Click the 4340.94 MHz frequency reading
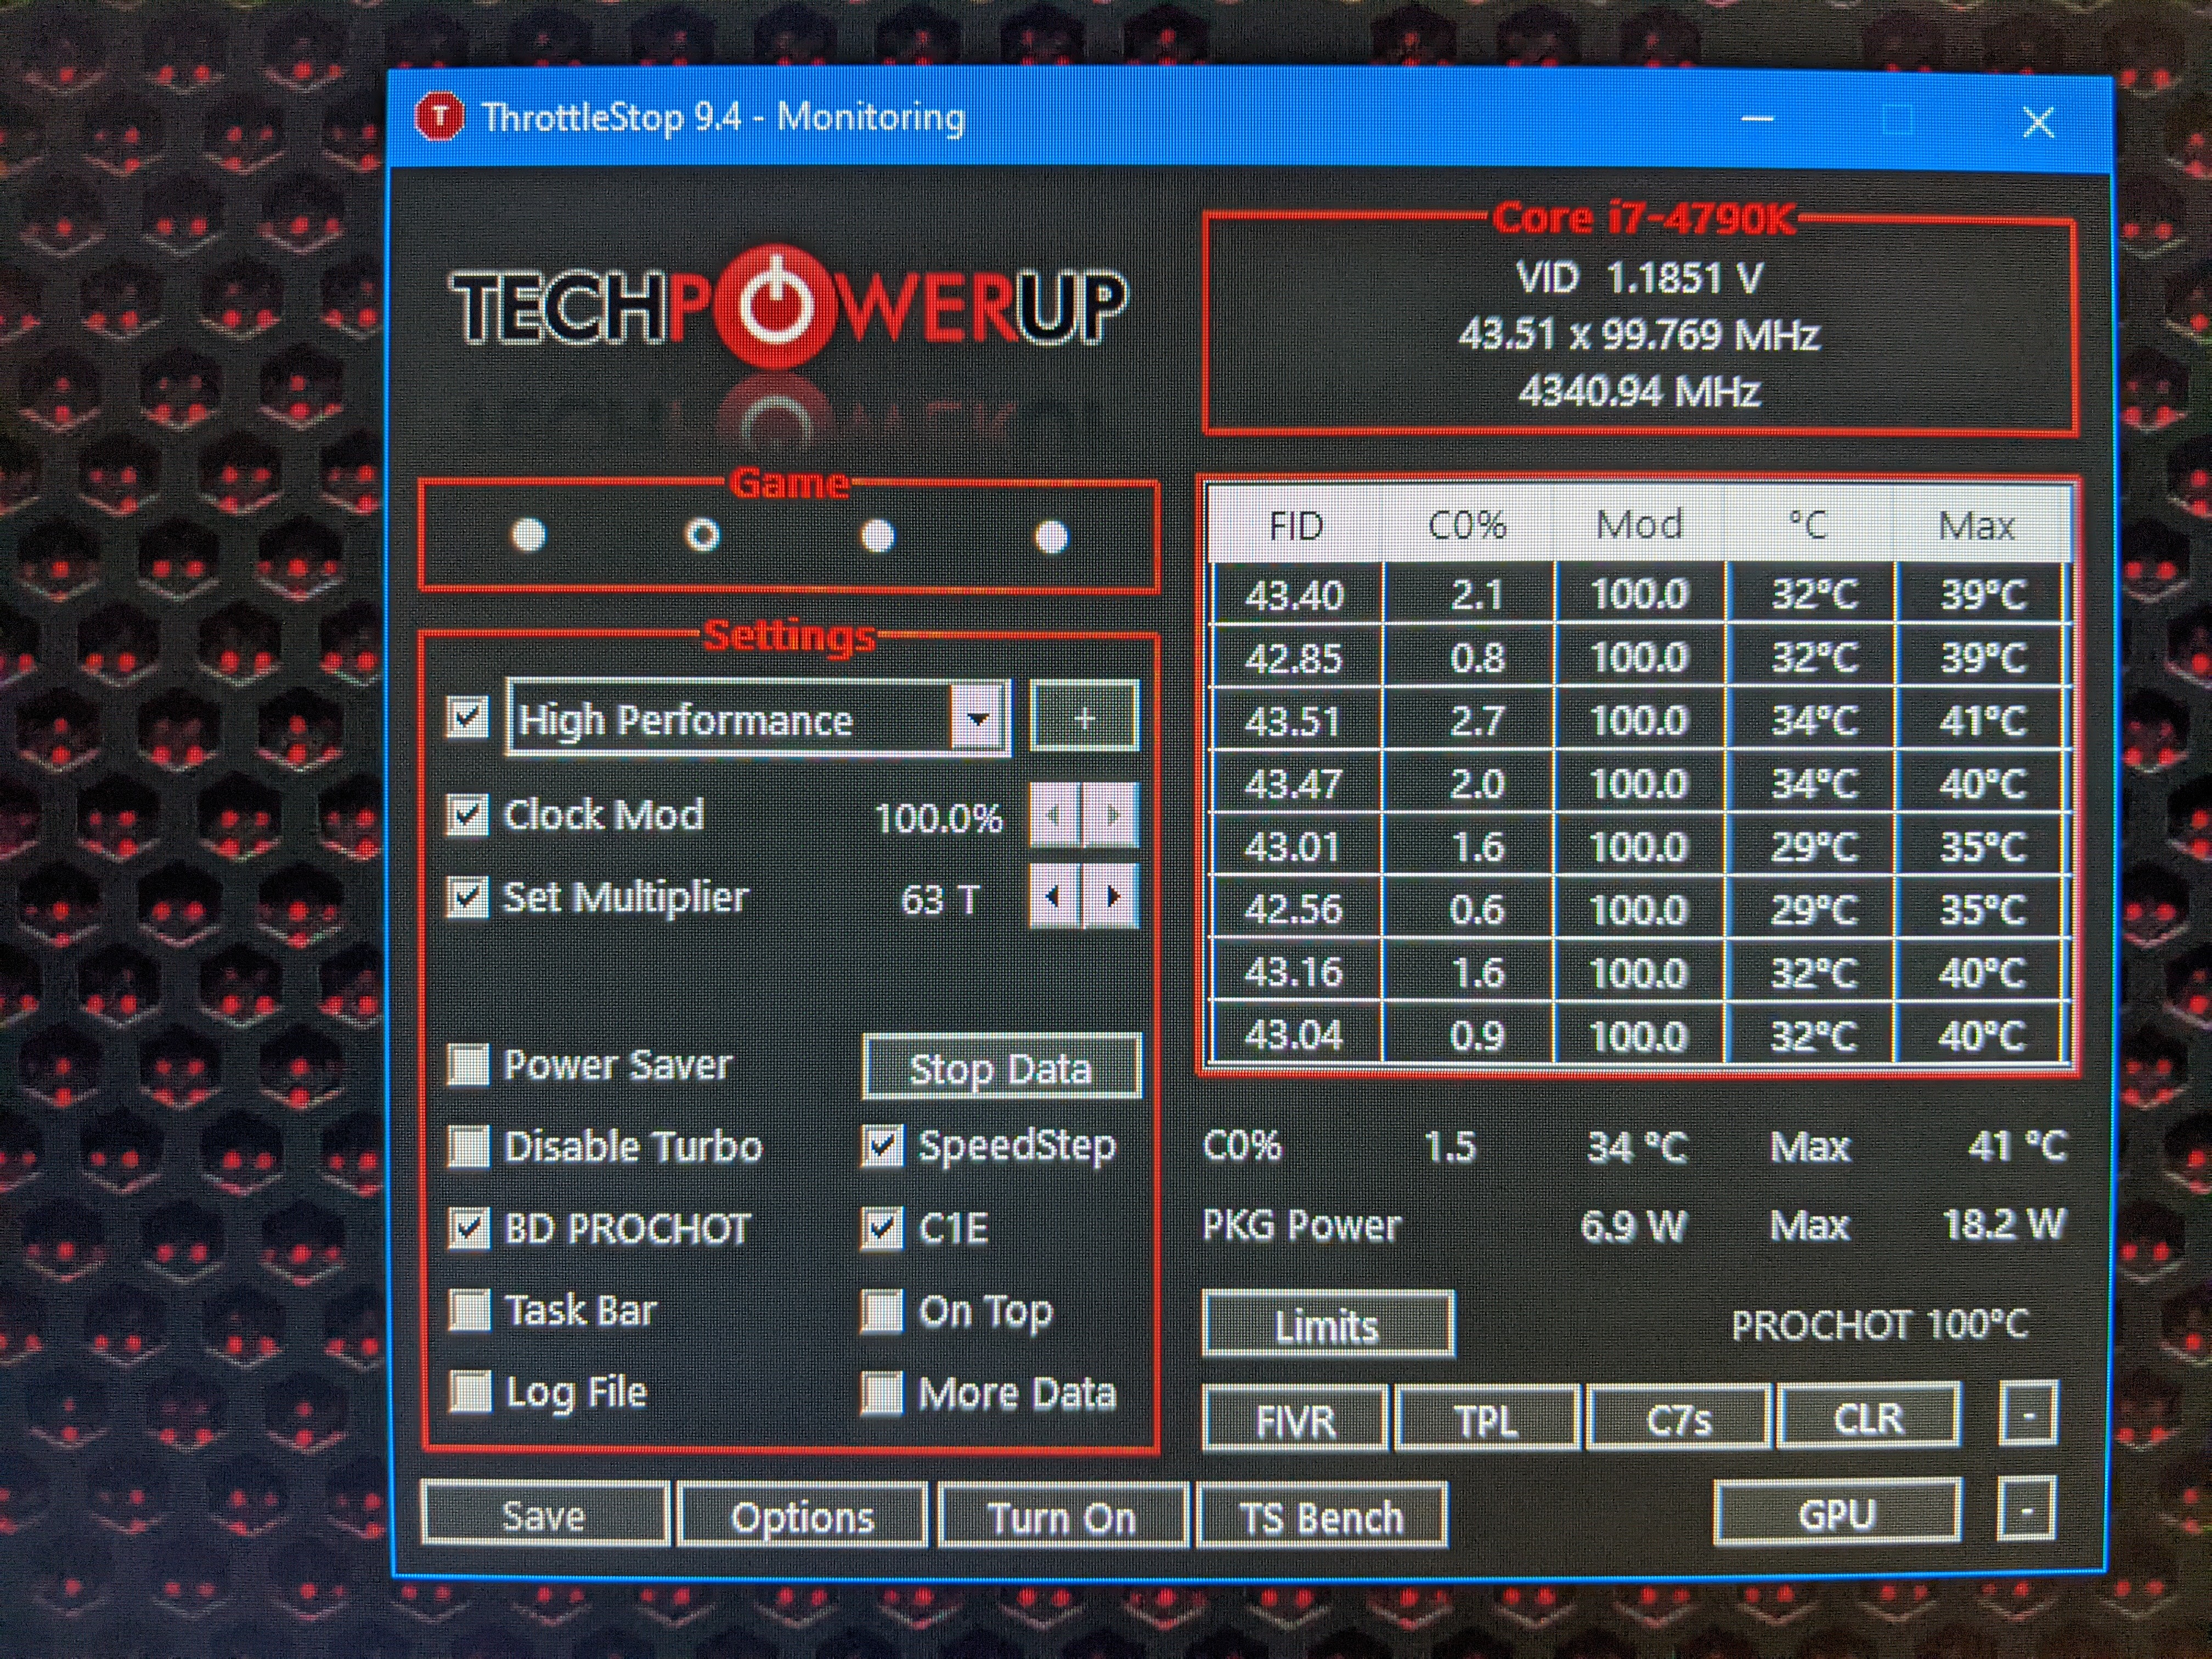Image resolution: width=2212 pixels, height=1659 pixels. pos(1639,391)
